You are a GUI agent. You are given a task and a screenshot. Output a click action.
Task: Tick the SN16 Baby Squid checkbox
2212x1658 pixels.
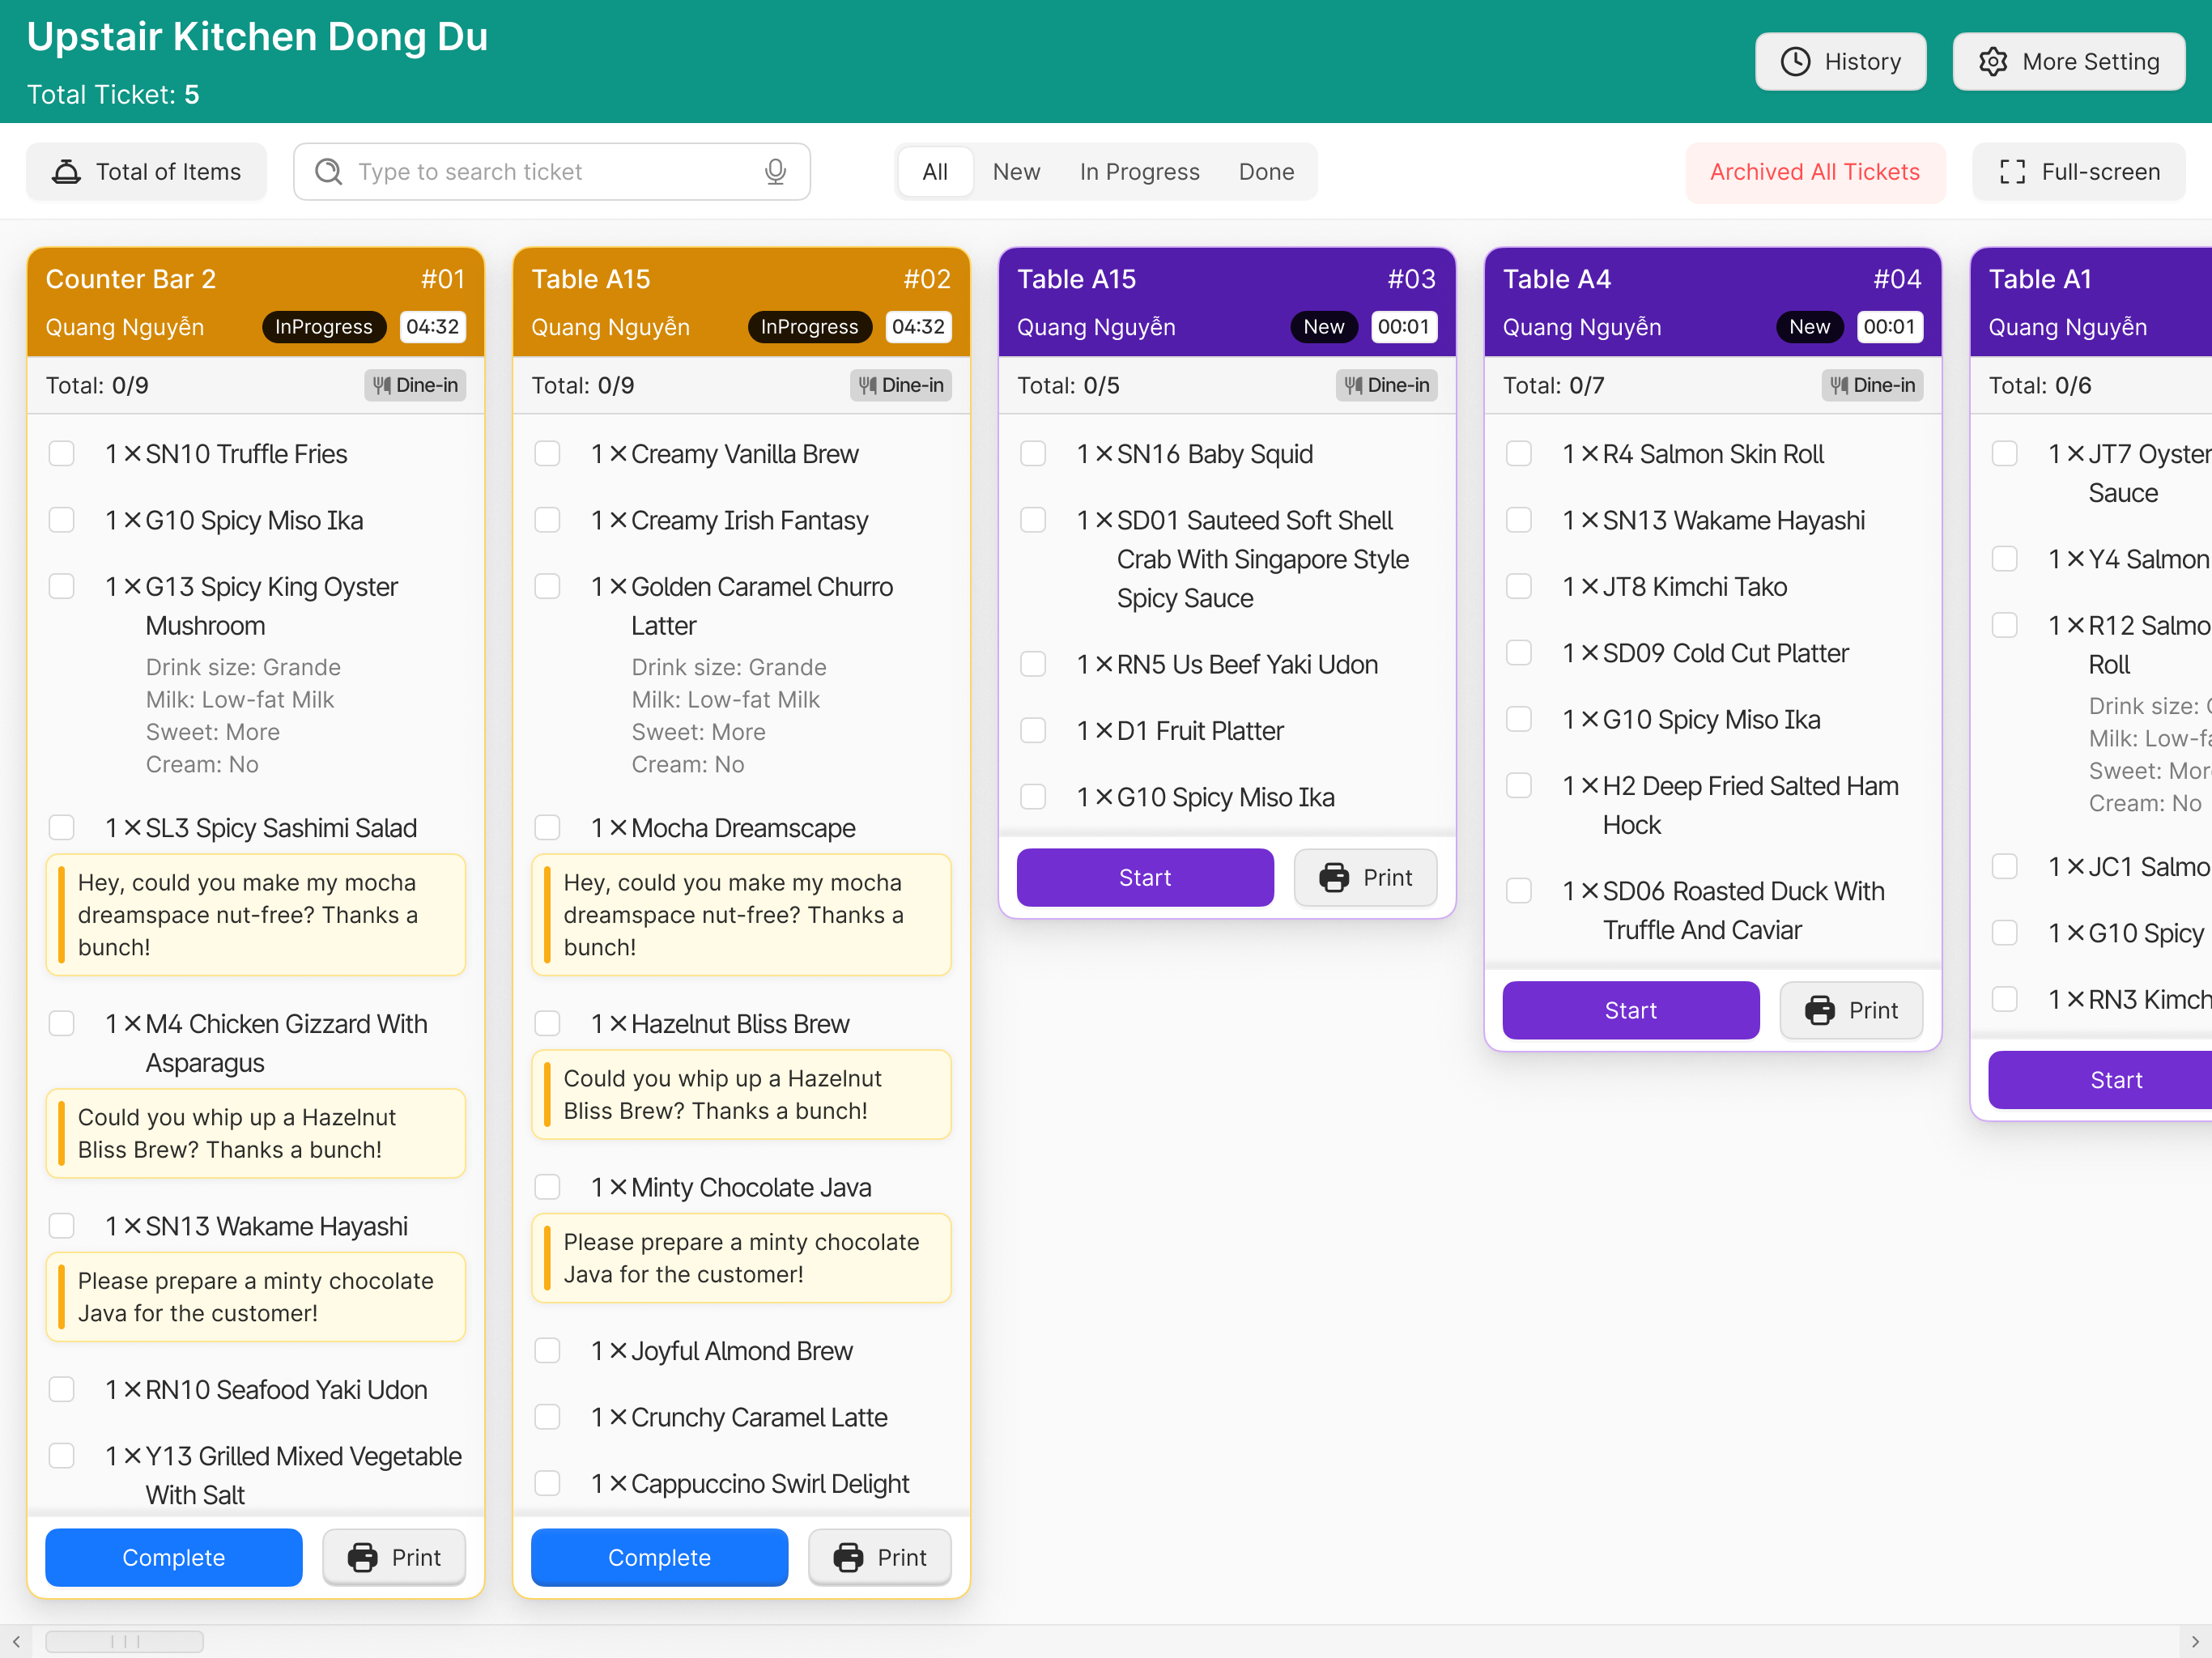[x=1034, y=454]
